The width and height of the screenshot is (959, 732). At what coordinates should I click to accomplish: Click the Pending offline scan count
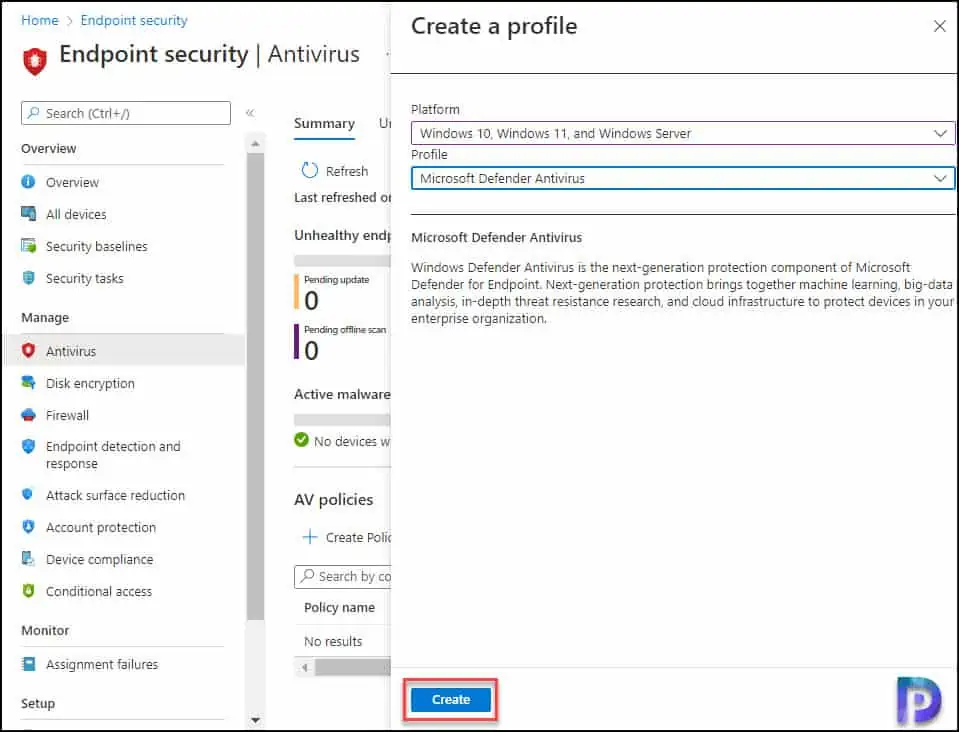311,350
